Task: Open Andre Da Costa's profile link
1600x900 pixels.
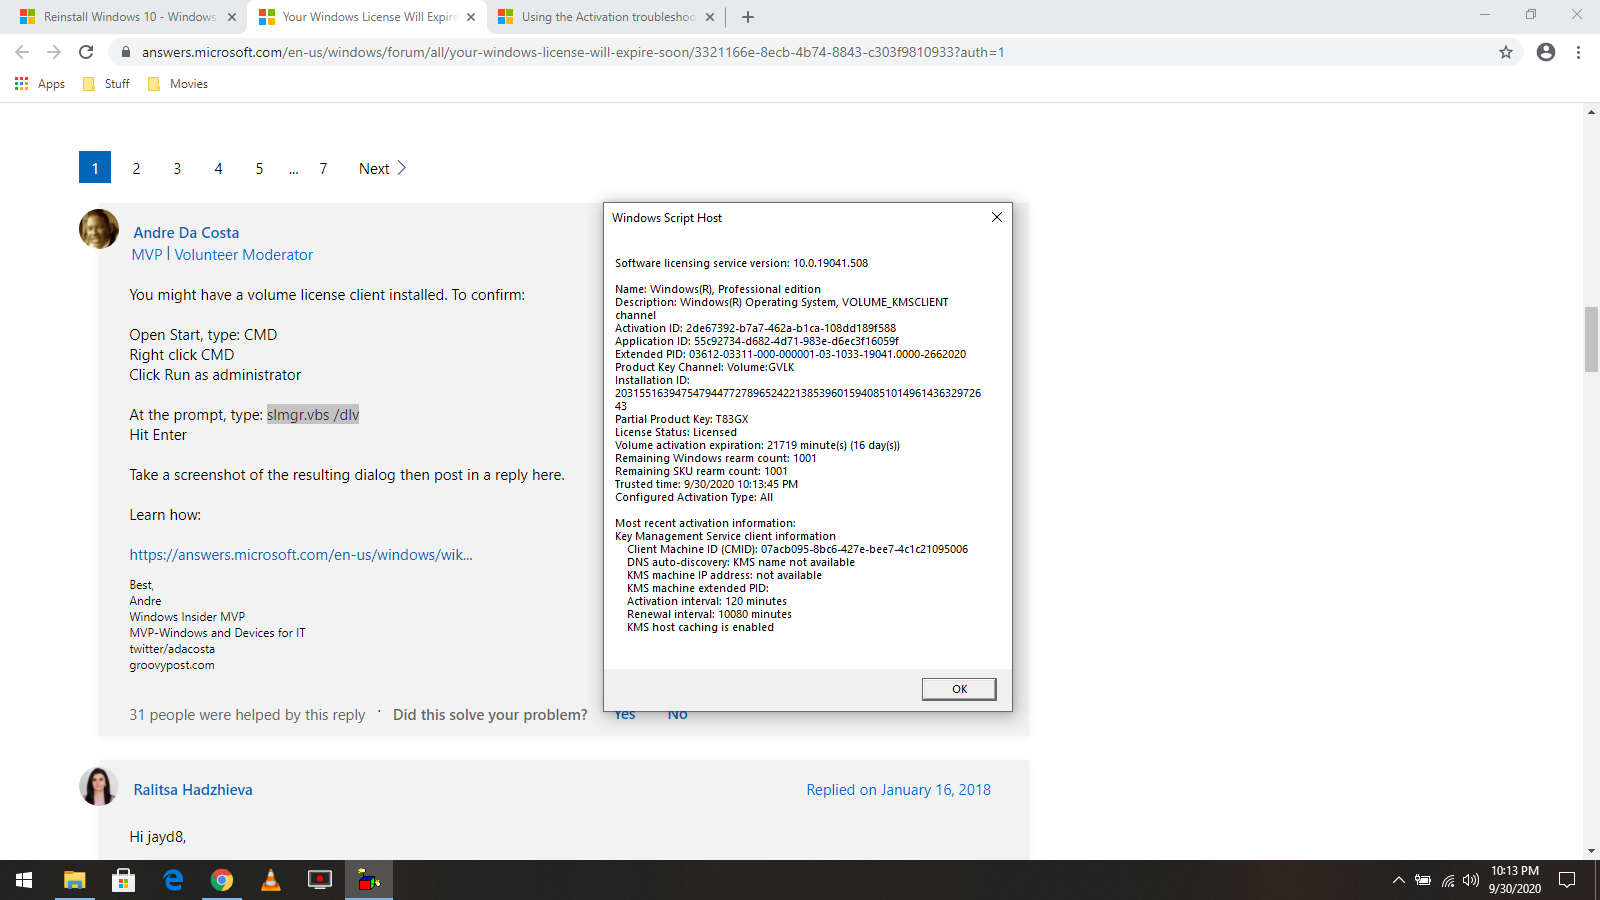Action: click(186, 233)
